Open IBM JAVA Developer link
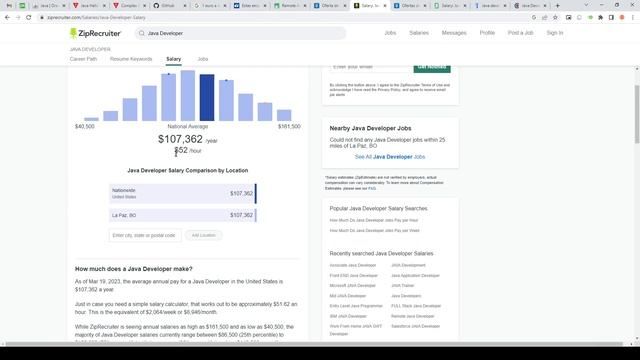This screenshot has height=360, width=640. click(x=348, y=316)
